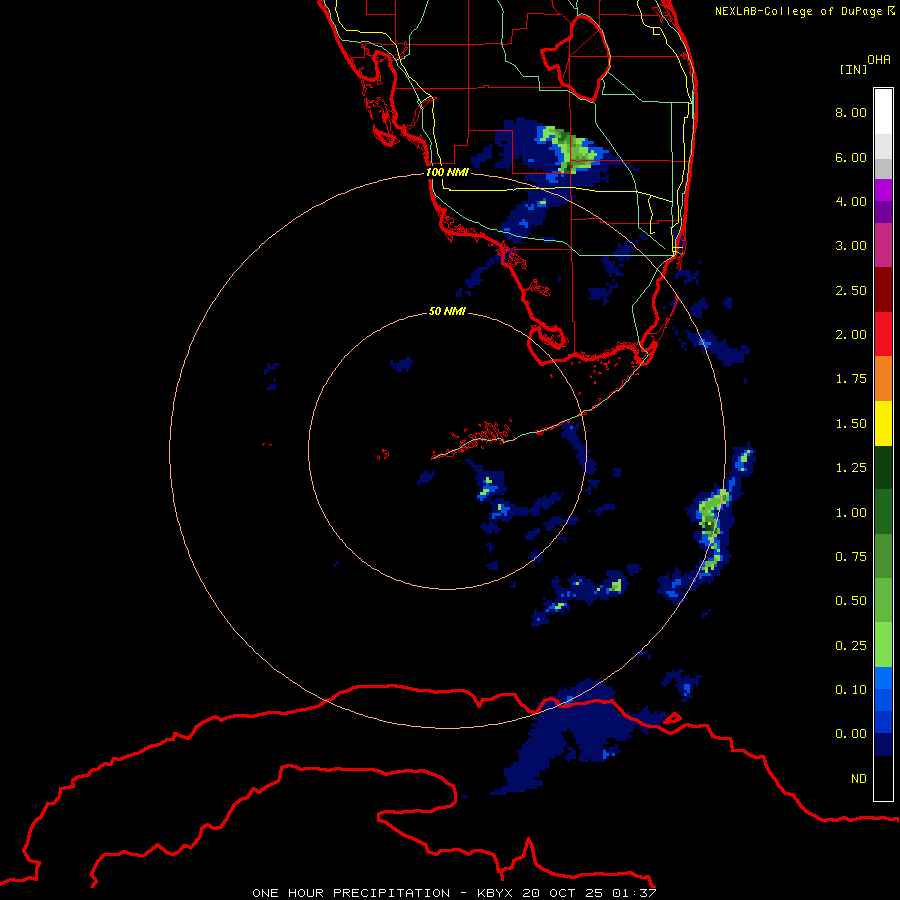900x900 pixels.
Task: Pick the white swatch in color legend
Action: point(883,112)
